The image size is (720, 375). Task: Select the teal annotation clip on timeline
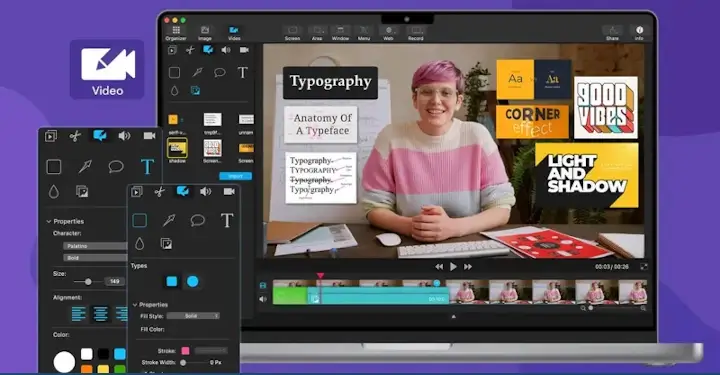pyautogui.click(x=378, y=296)
